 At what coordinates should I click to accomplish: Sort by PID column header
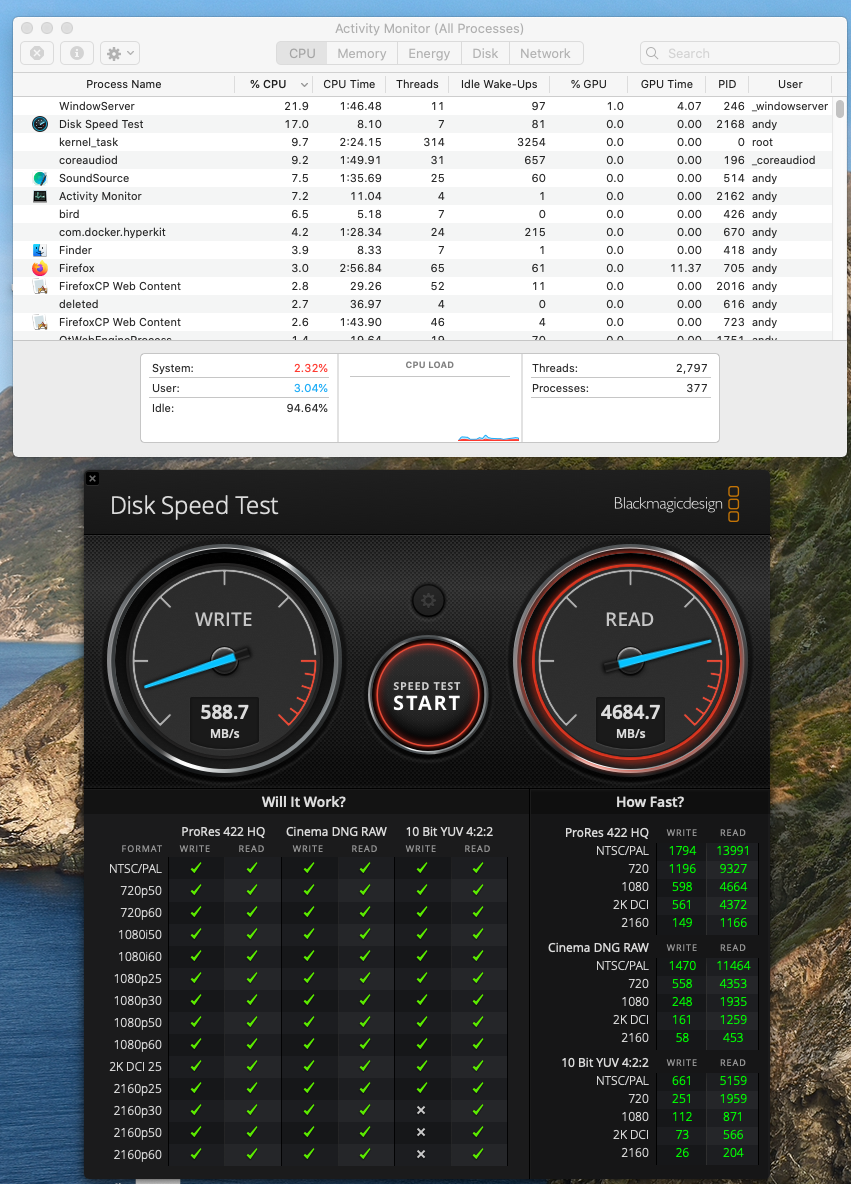[727, 84]
